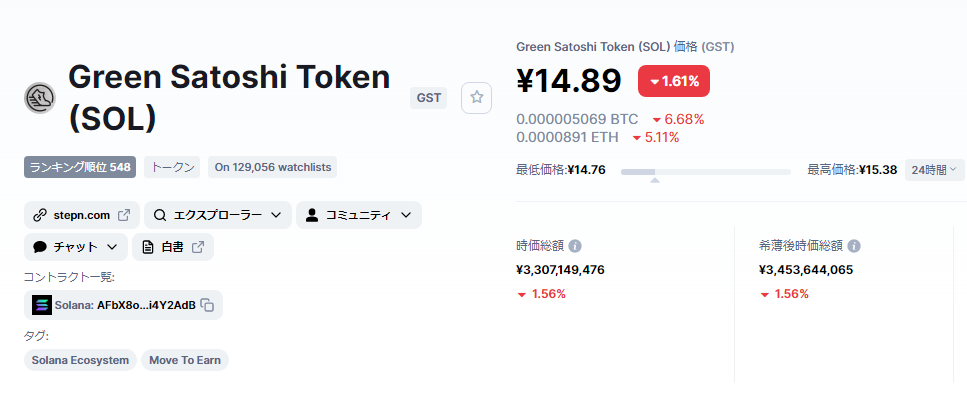The width and height of the screenshot is (967, 397).
Task: Click the low-high price range slider bar
Action: (x=706, y=172)
